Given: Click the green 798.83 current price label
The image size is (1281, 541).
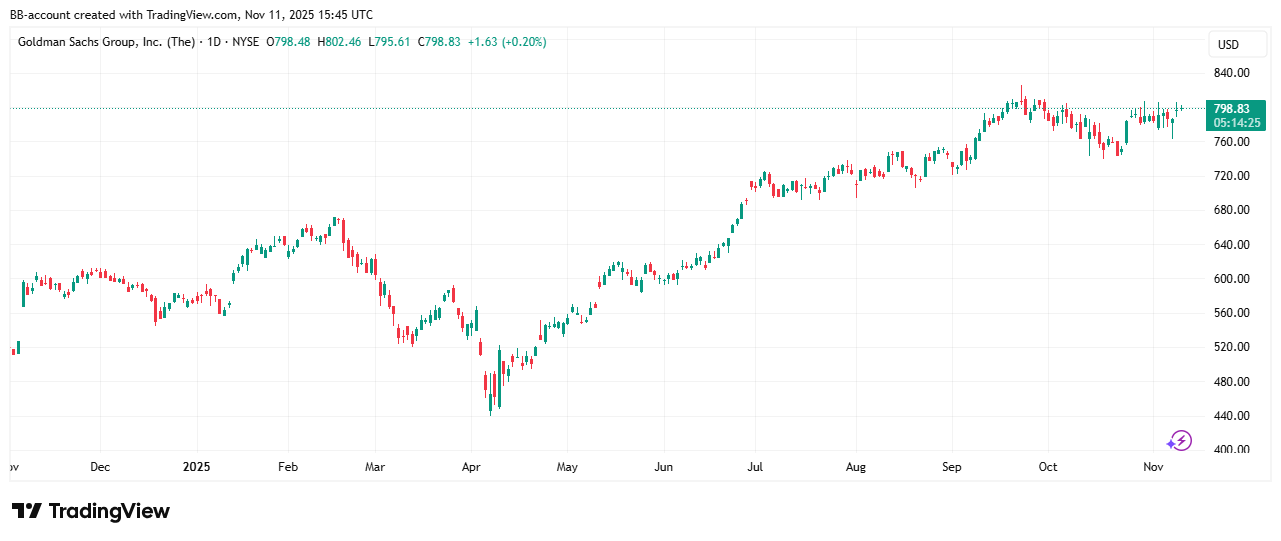Looking at the screenshot, I should pos(1230,109).
